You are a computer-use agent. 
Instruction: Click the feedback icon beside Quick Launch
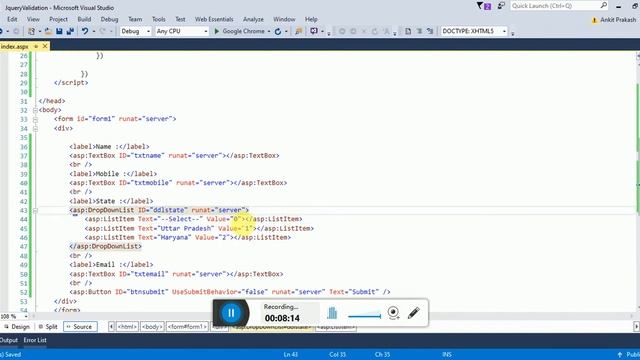(501, 6)
